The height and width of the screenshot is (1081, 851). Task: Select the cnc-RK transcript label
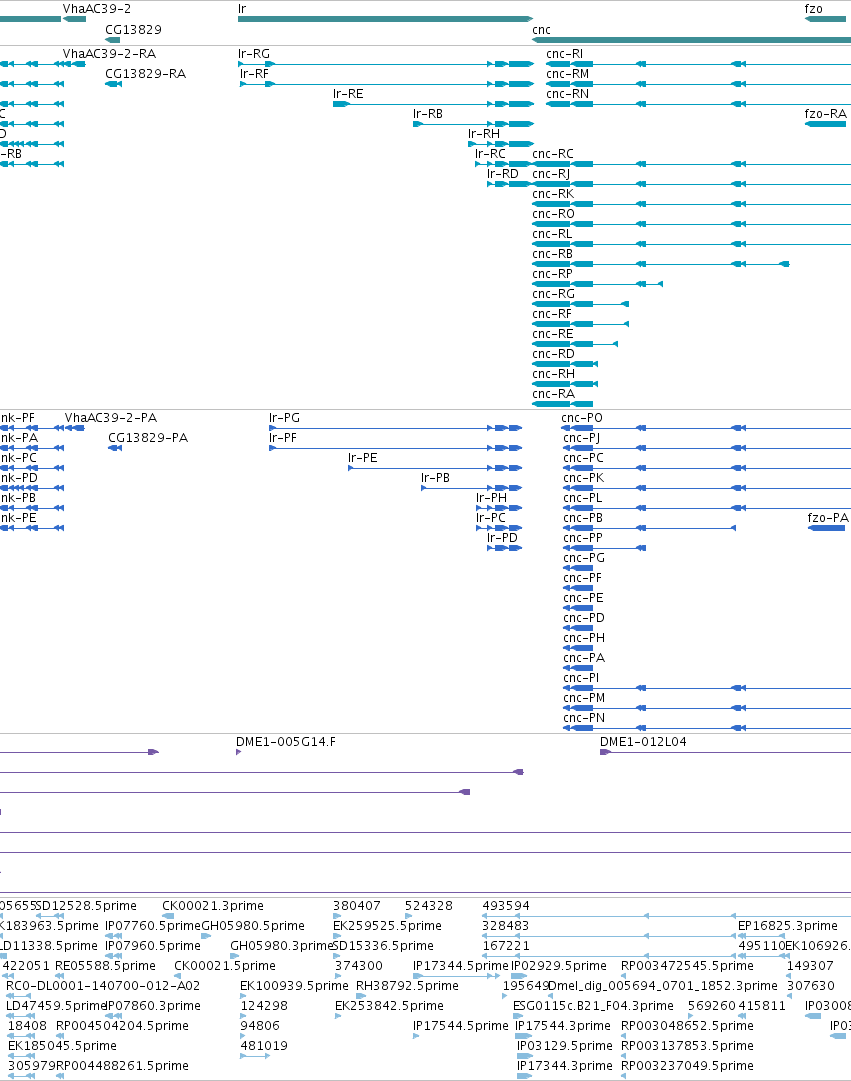[553, 194]
